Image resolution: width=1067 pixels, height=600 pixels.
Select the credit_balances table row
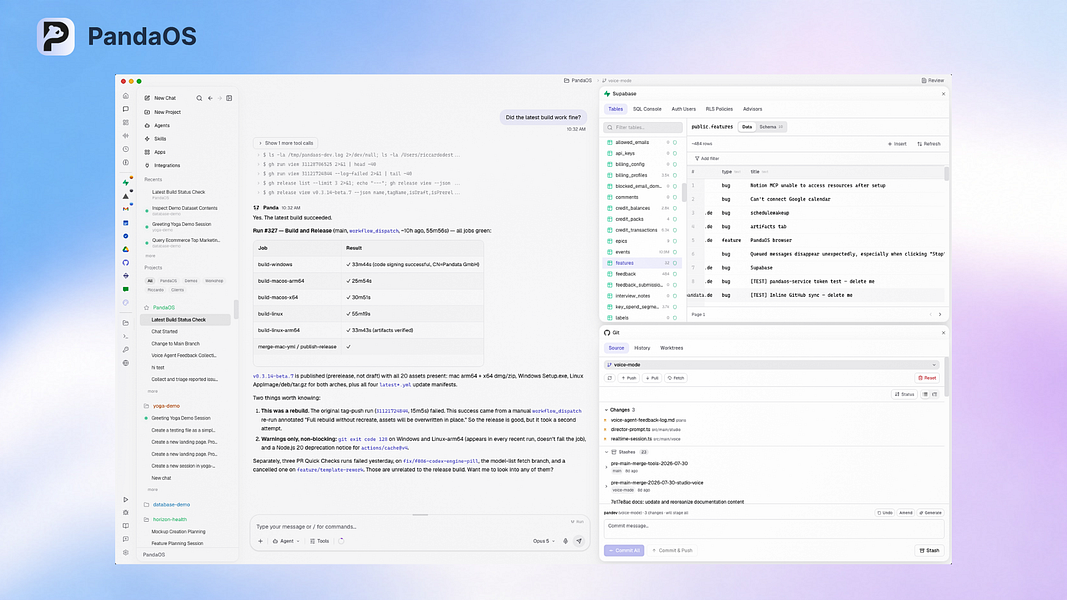(641, 208)
